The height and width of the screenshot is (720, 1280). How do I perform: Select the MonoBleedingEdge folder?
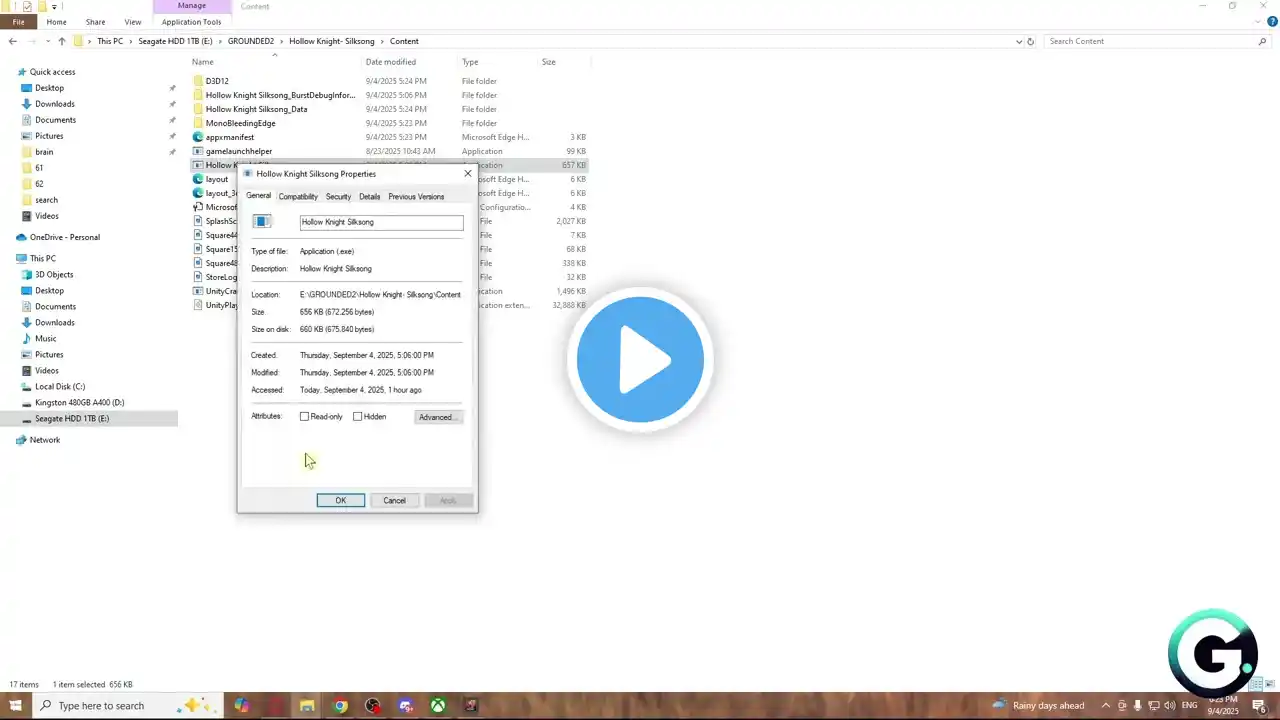(x=240, y=123)
